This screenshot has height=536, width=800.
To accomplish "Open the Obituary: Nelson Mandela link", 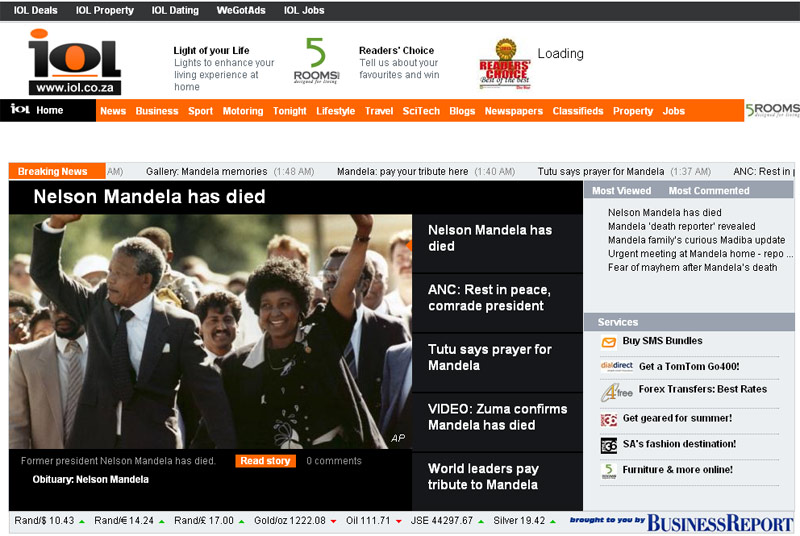I will 90,480.
